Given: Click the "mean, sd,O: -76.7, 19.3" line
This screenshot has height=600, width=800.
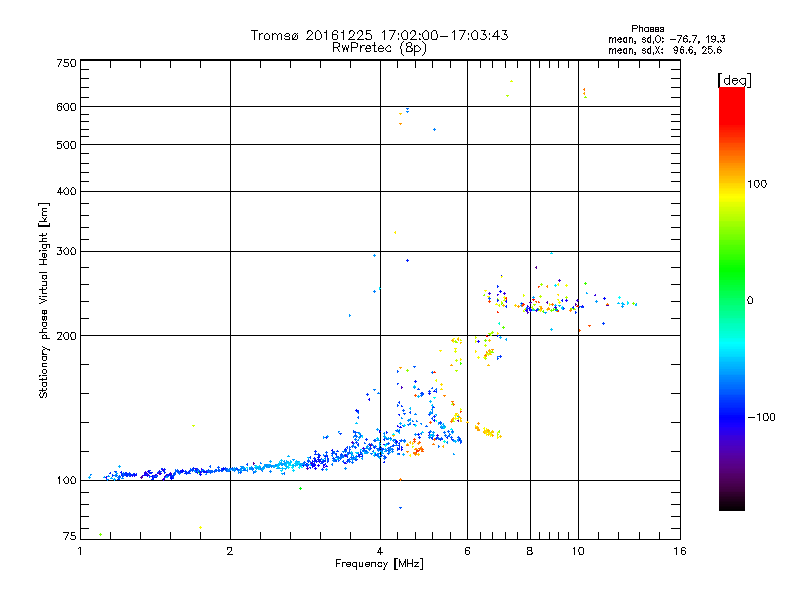Looking at the screenshot, I should point(667,39).
